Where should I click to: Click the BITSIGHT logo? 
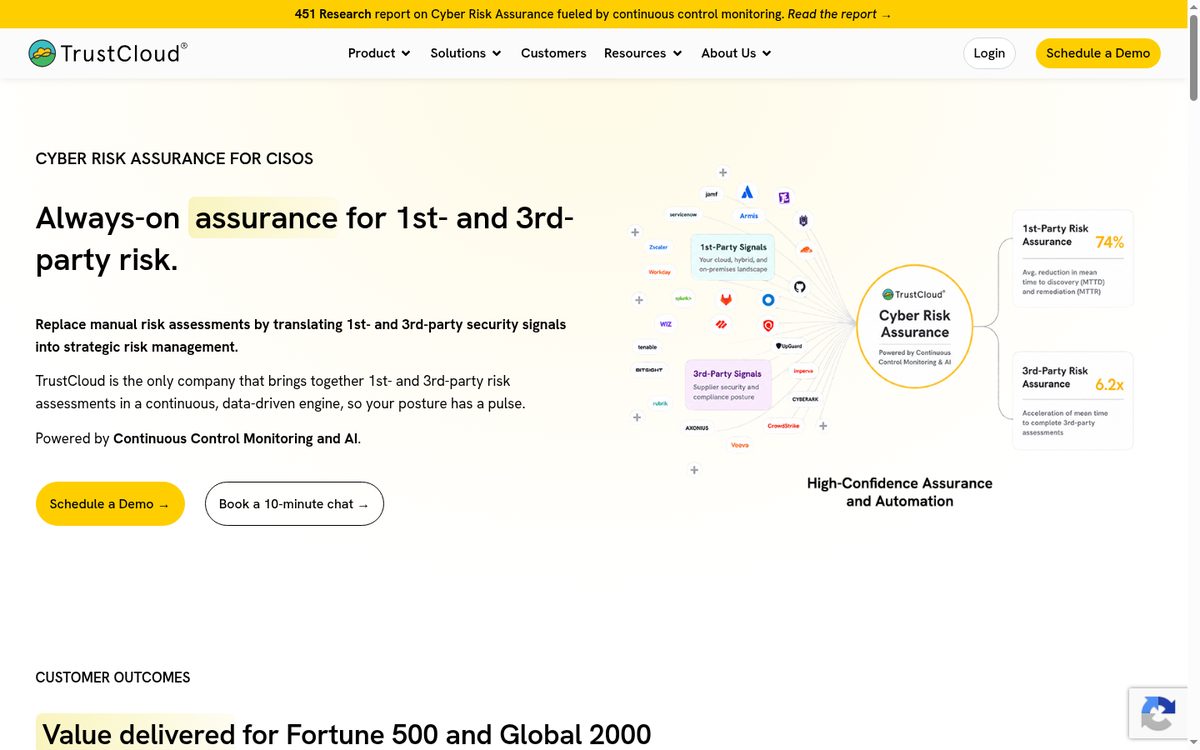648,370
